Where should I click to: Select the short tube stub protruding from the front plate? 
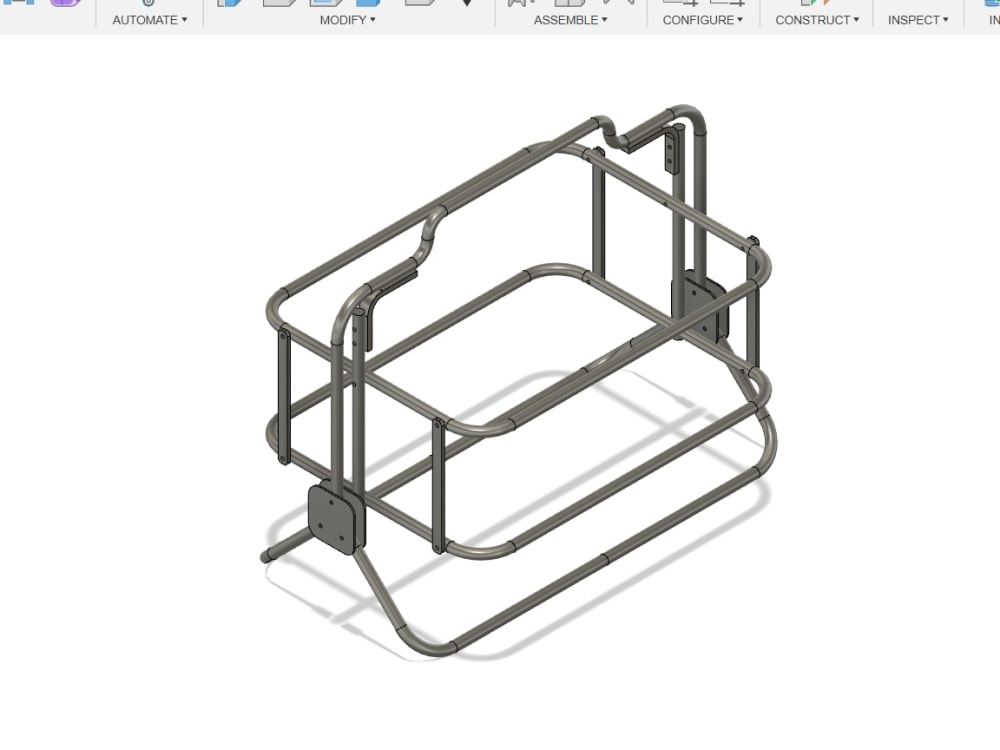coord(286,547)
